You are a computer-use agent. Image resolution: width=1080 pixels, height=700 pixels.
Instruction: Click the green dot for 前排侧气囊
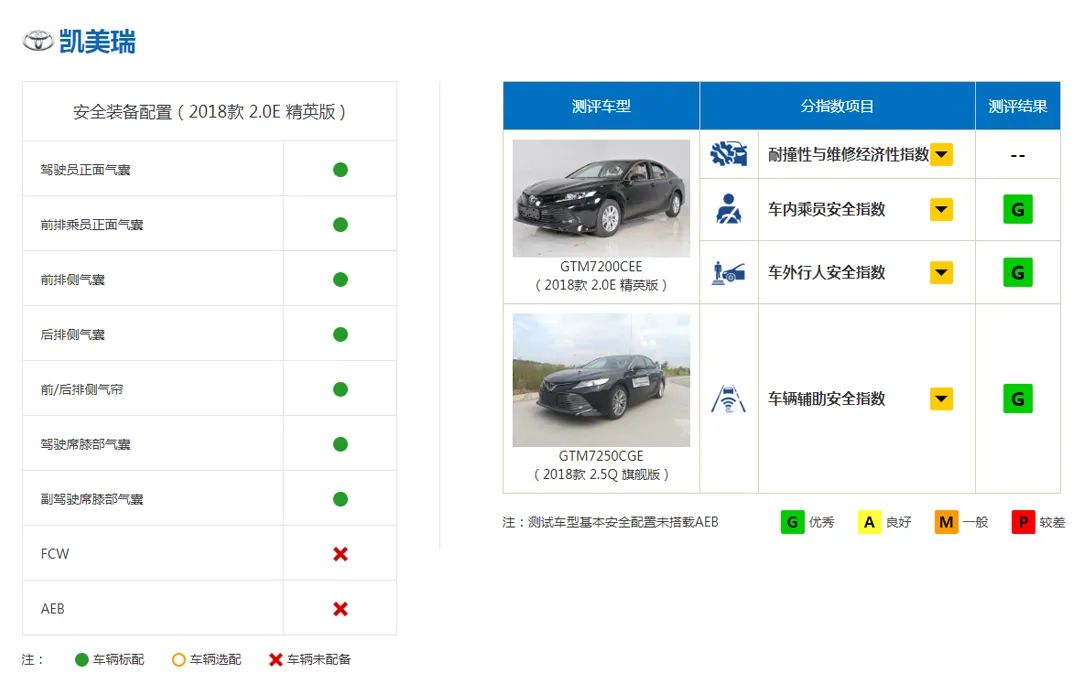pos(340,280)
